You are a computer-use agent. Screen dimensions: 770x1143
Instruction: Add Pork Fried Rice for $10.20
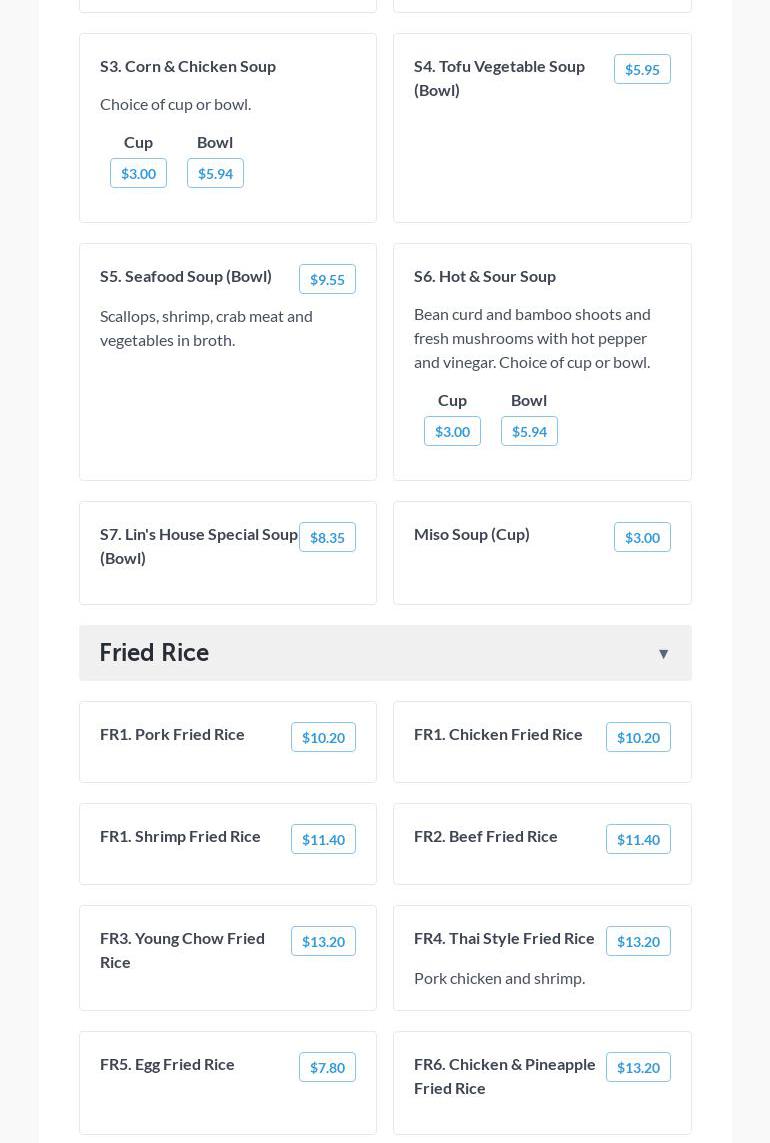pos(323,737)
